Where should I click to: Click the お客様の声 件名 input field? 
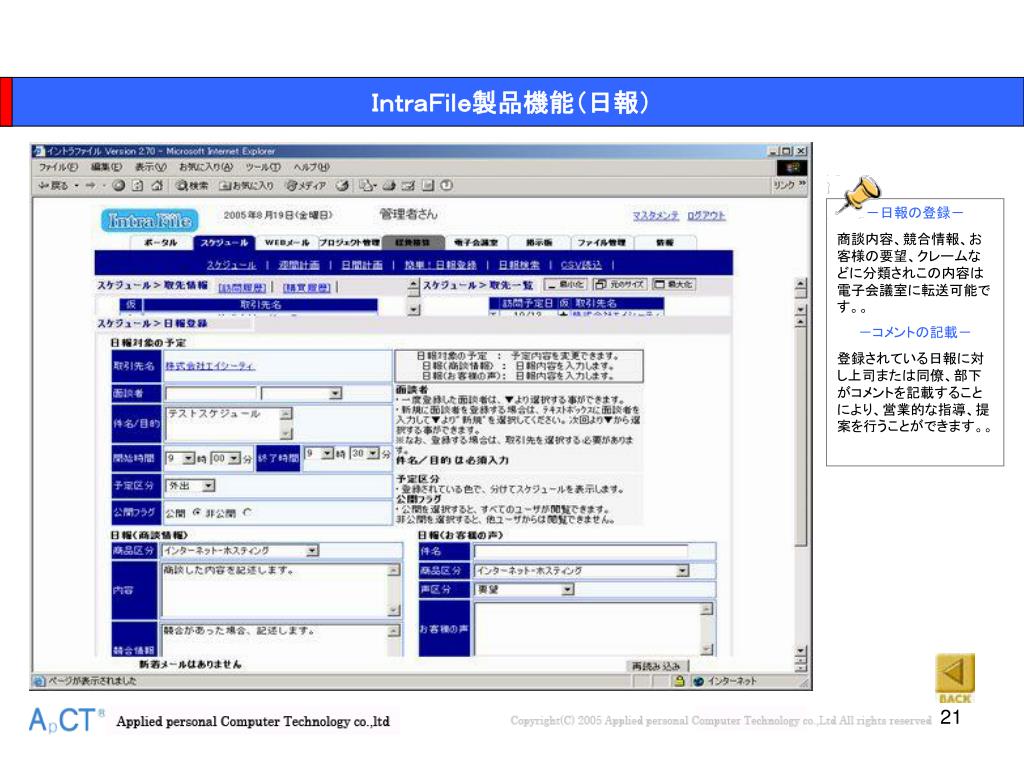(581, 552)
